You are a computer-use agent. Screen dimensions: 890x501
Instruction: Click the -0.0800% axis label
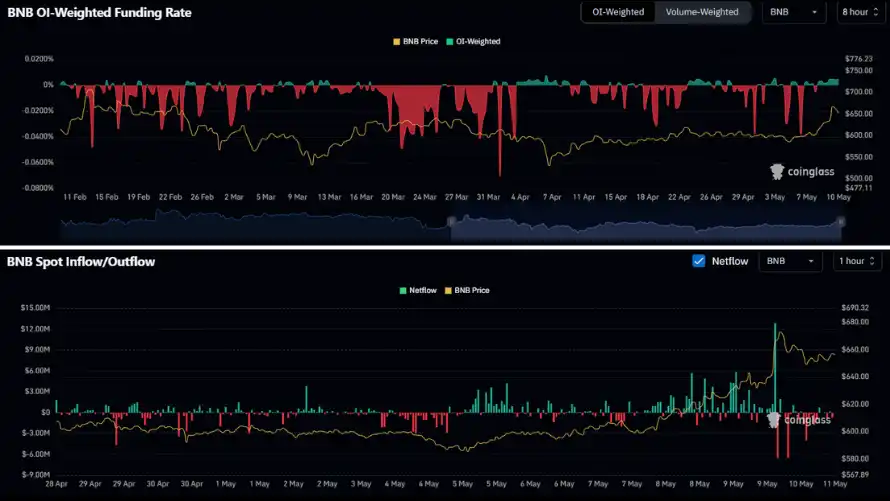coord(38,188)
